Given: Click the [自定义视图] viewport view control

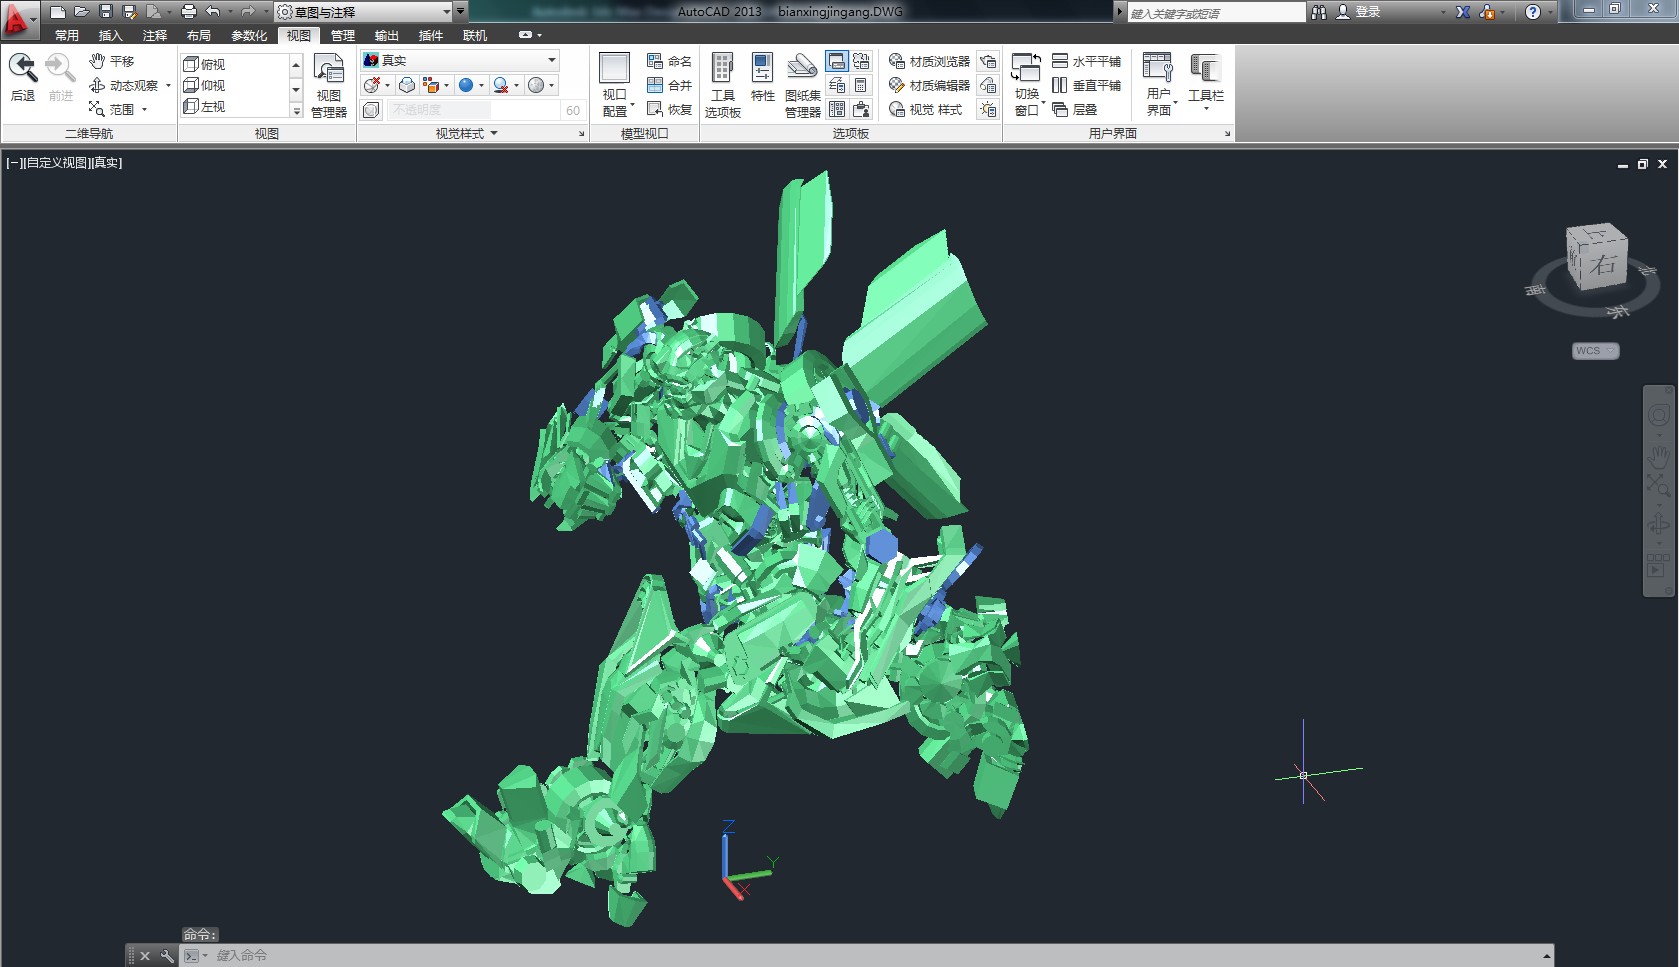Looking at the screenshot, I should (58, 163).
